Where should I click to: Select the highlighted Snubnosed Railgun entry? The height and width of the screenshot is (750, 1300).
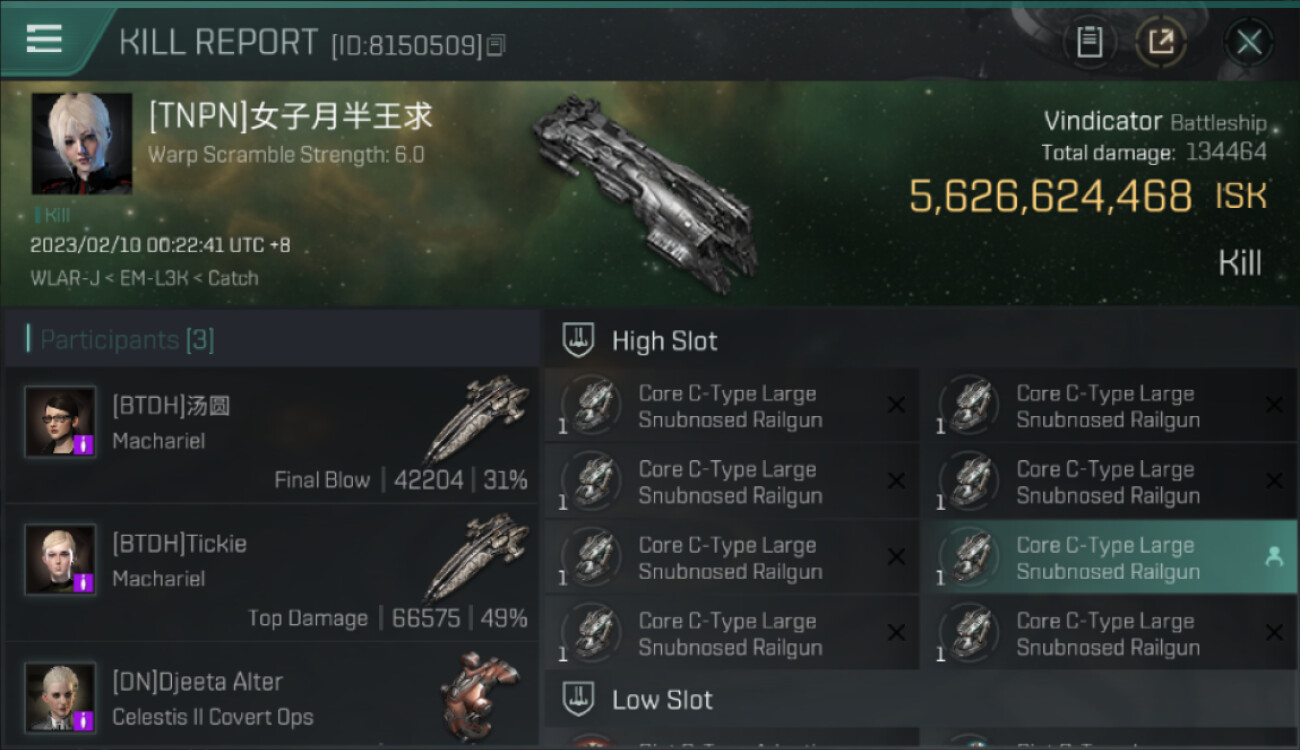pos(1109,558)
